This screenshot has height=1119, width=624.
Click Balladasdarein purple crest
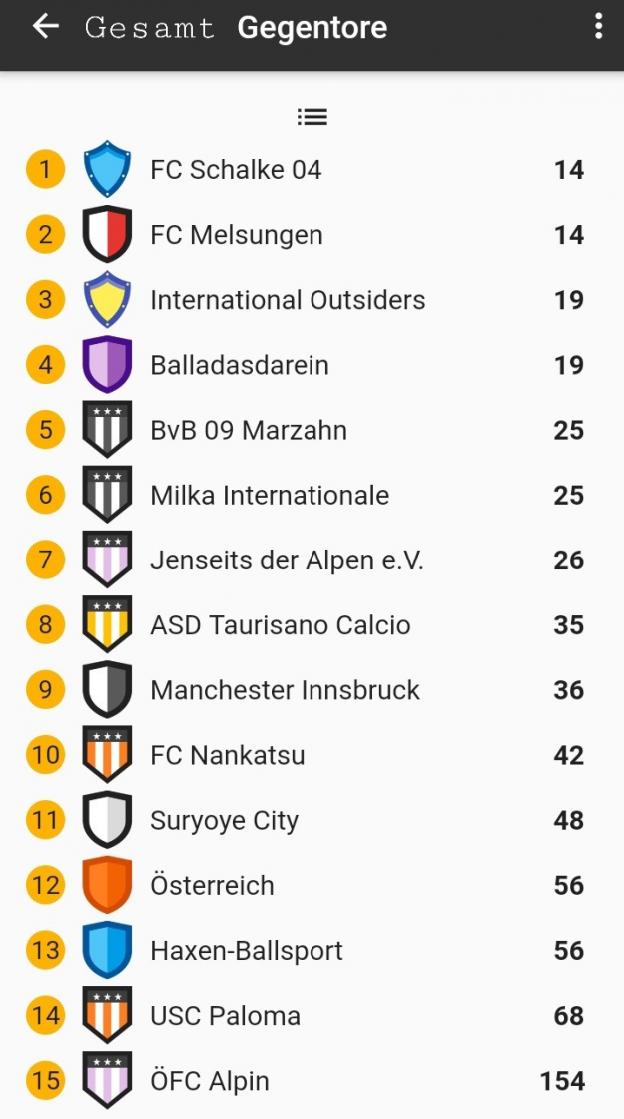coord(107,364)
